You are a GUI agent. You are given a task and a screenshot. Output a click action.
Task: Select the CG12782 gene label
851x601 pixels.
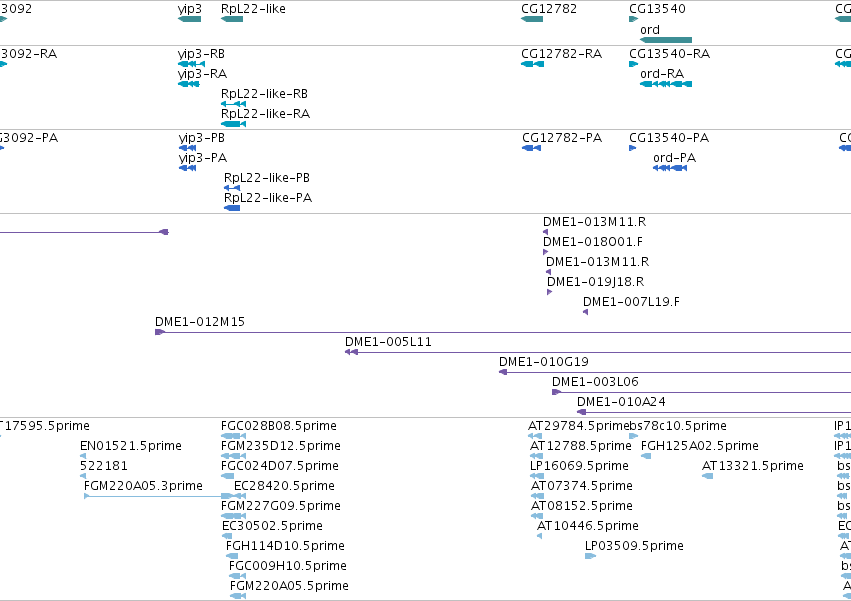tap(549, 9)
